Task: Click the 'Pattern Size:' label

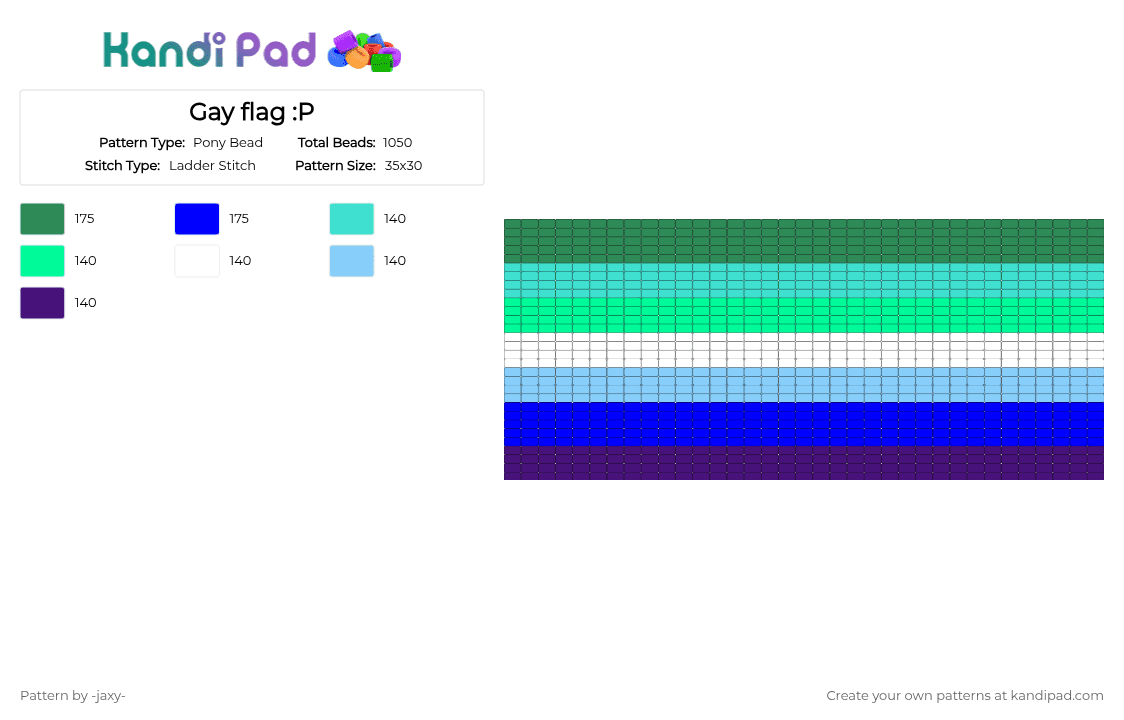Action: [x=335, y=166]
